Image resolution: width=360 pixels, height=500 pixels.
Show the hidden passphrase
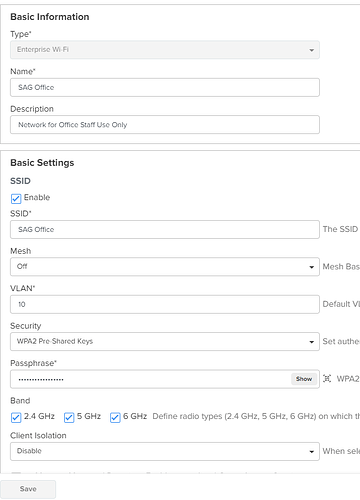point(304,379)
